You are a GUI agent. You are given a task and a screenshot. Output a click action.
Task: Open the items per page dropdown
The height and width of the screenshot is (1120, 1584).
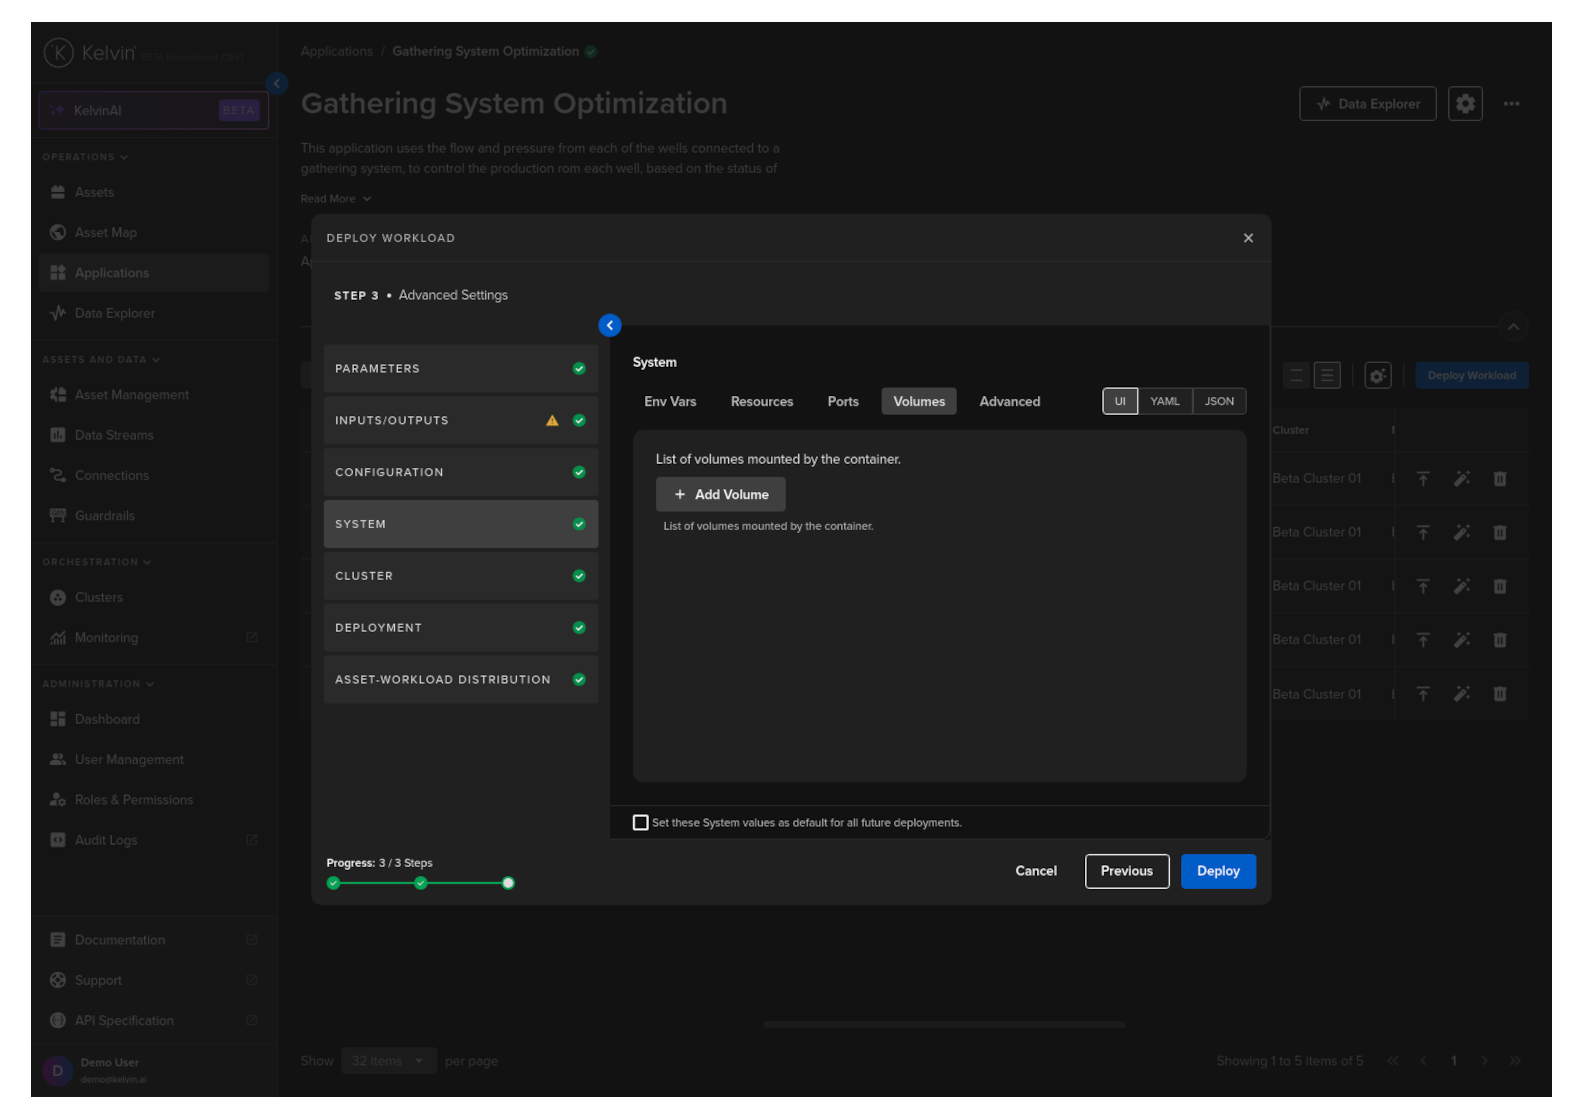coord(388,1061)
